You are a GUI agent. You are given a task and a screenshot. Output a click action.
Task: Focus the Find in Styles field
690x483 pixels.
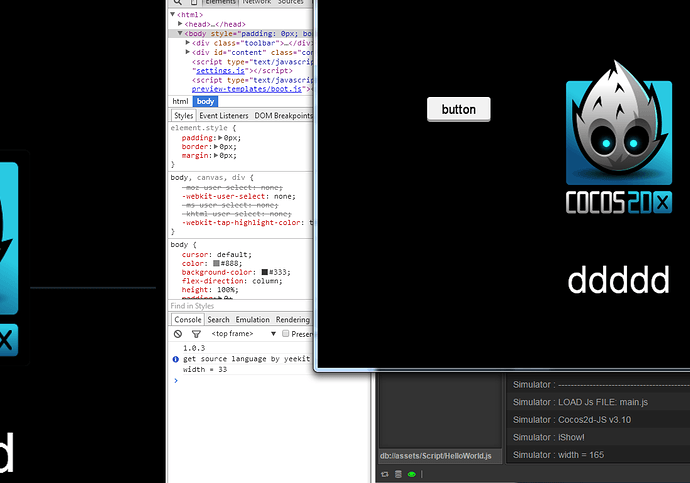(x=240, y=306)
